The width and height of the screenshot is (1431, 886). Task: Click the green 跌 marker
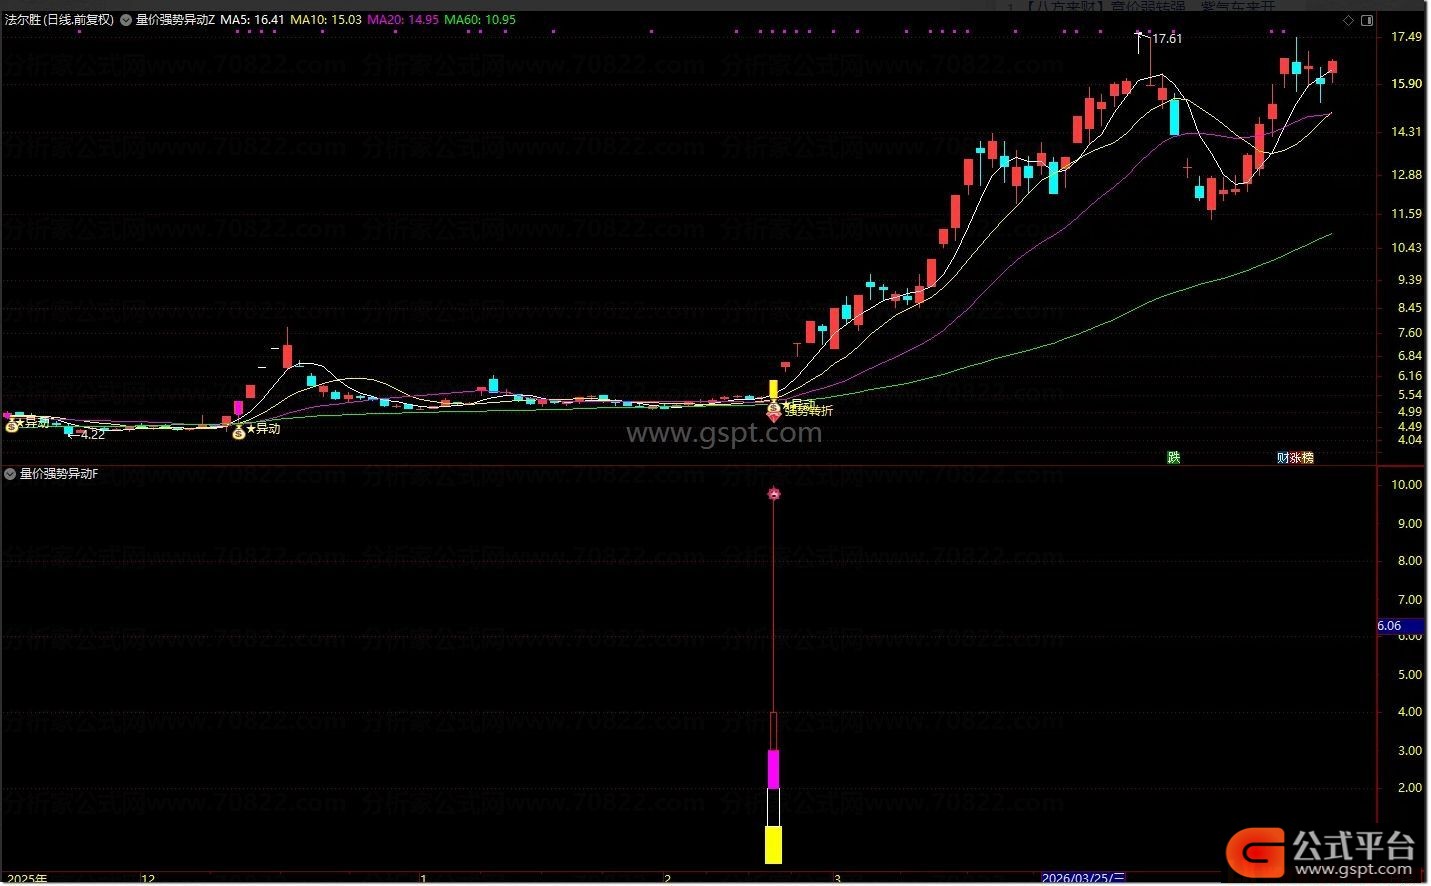[x=1174, y=458]
